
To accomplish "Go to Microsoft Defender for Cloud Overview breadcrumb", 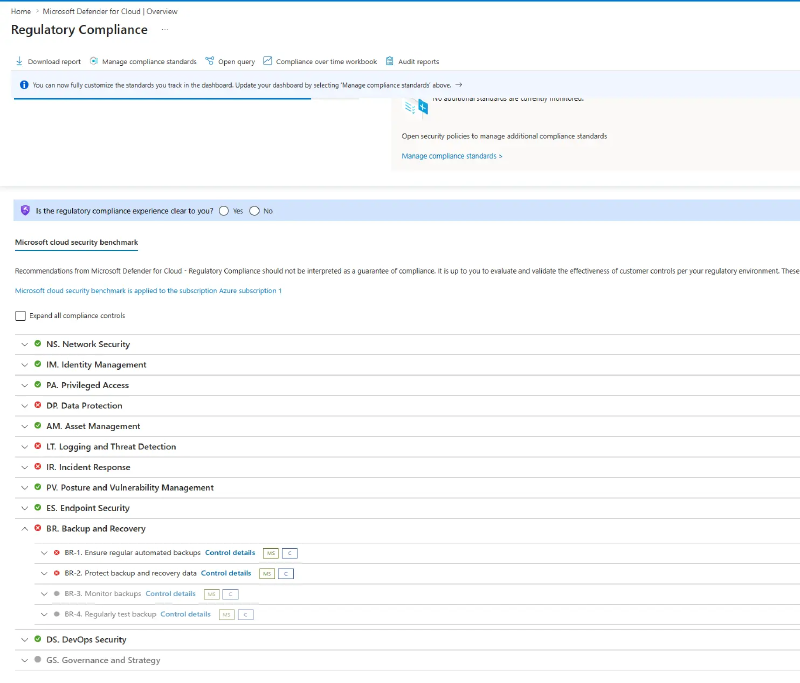I will [x=110, y=11].
